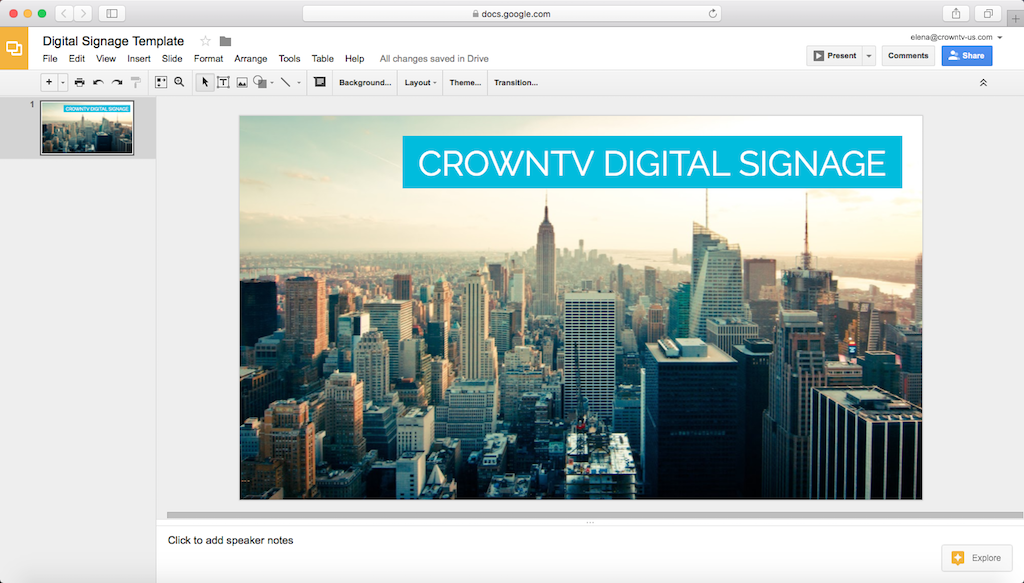
Task: Click the CROWNTV DIGITAL SIGNAGE title box
Action: [652, 162]
